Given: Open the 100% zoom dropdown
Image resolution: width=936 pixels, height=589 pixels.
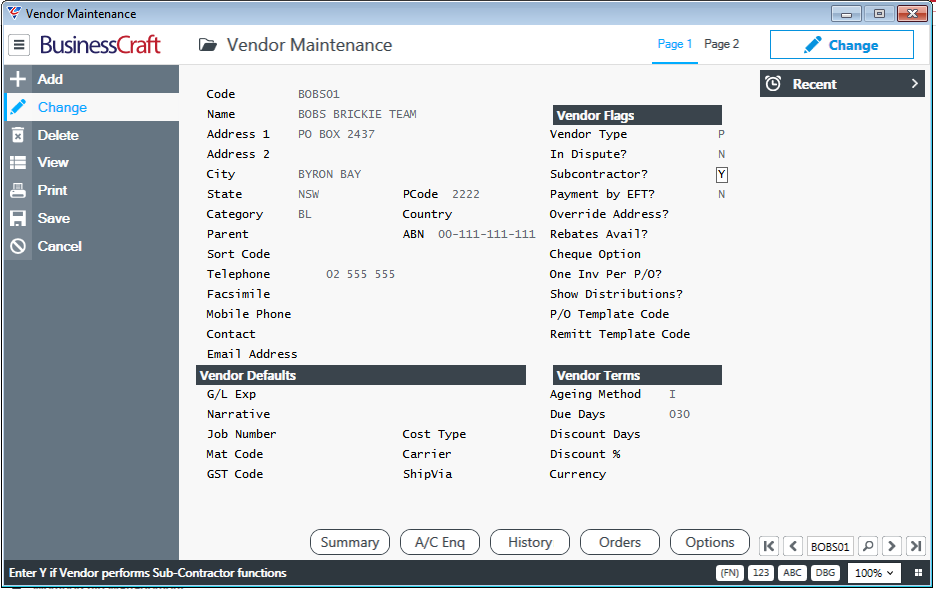Looking at the screenshot, I should pyautogui.click(x=874, y=573).
